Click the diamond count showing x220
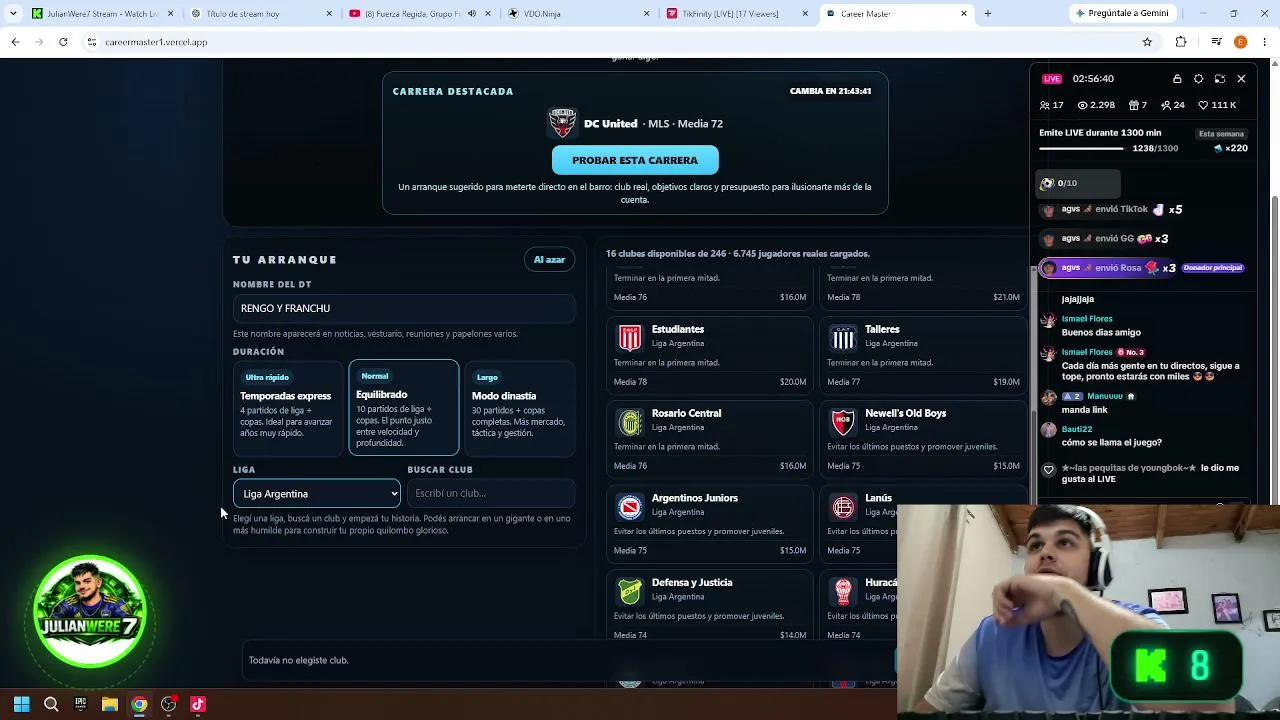 [x=1231, y=148]
